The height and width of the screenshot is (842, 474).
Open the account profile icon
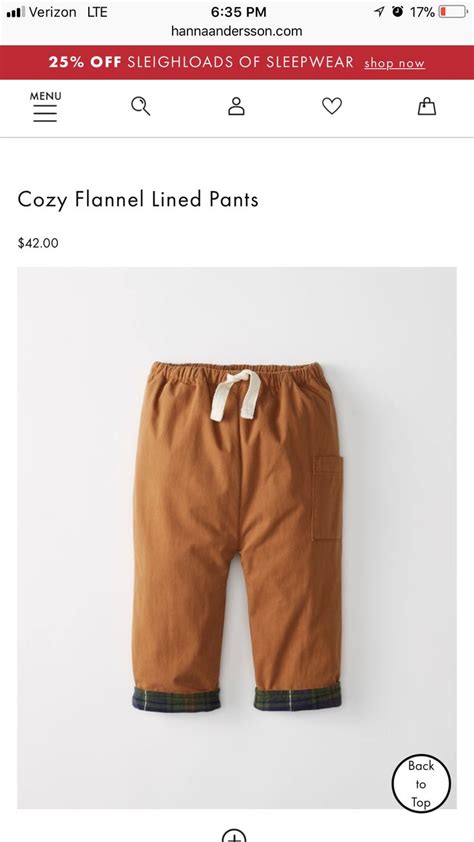coord(236,106)
